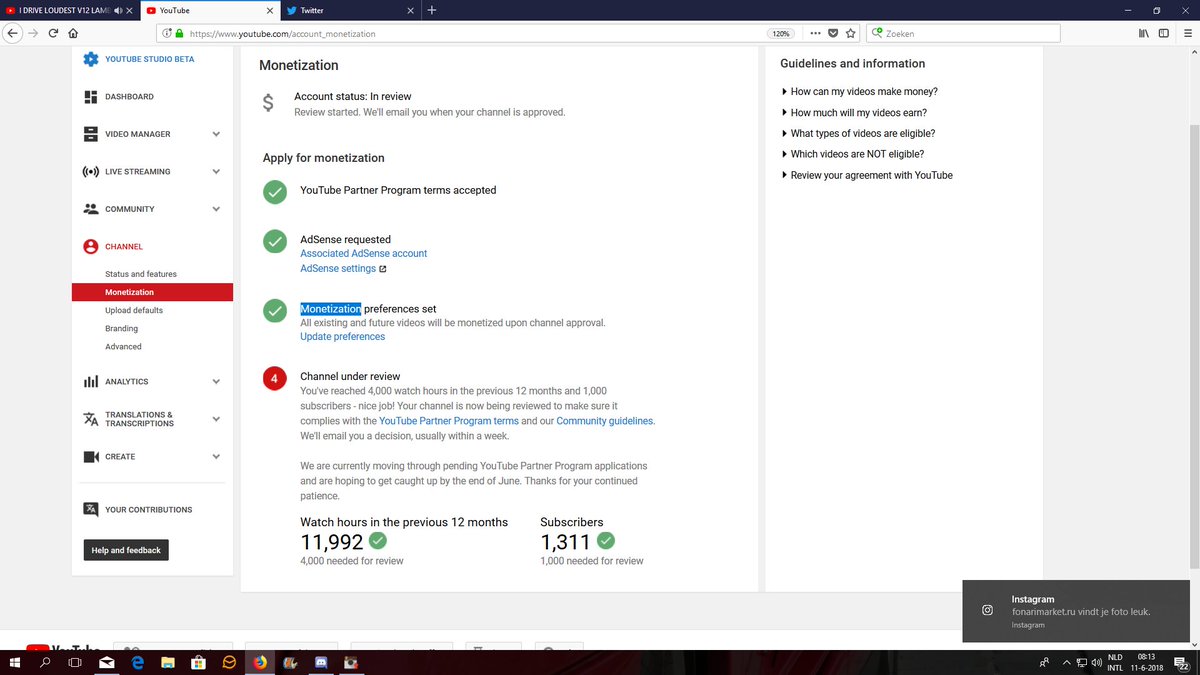Click the Update preferences link
1200x675 pixels.
tap(343, 337)
